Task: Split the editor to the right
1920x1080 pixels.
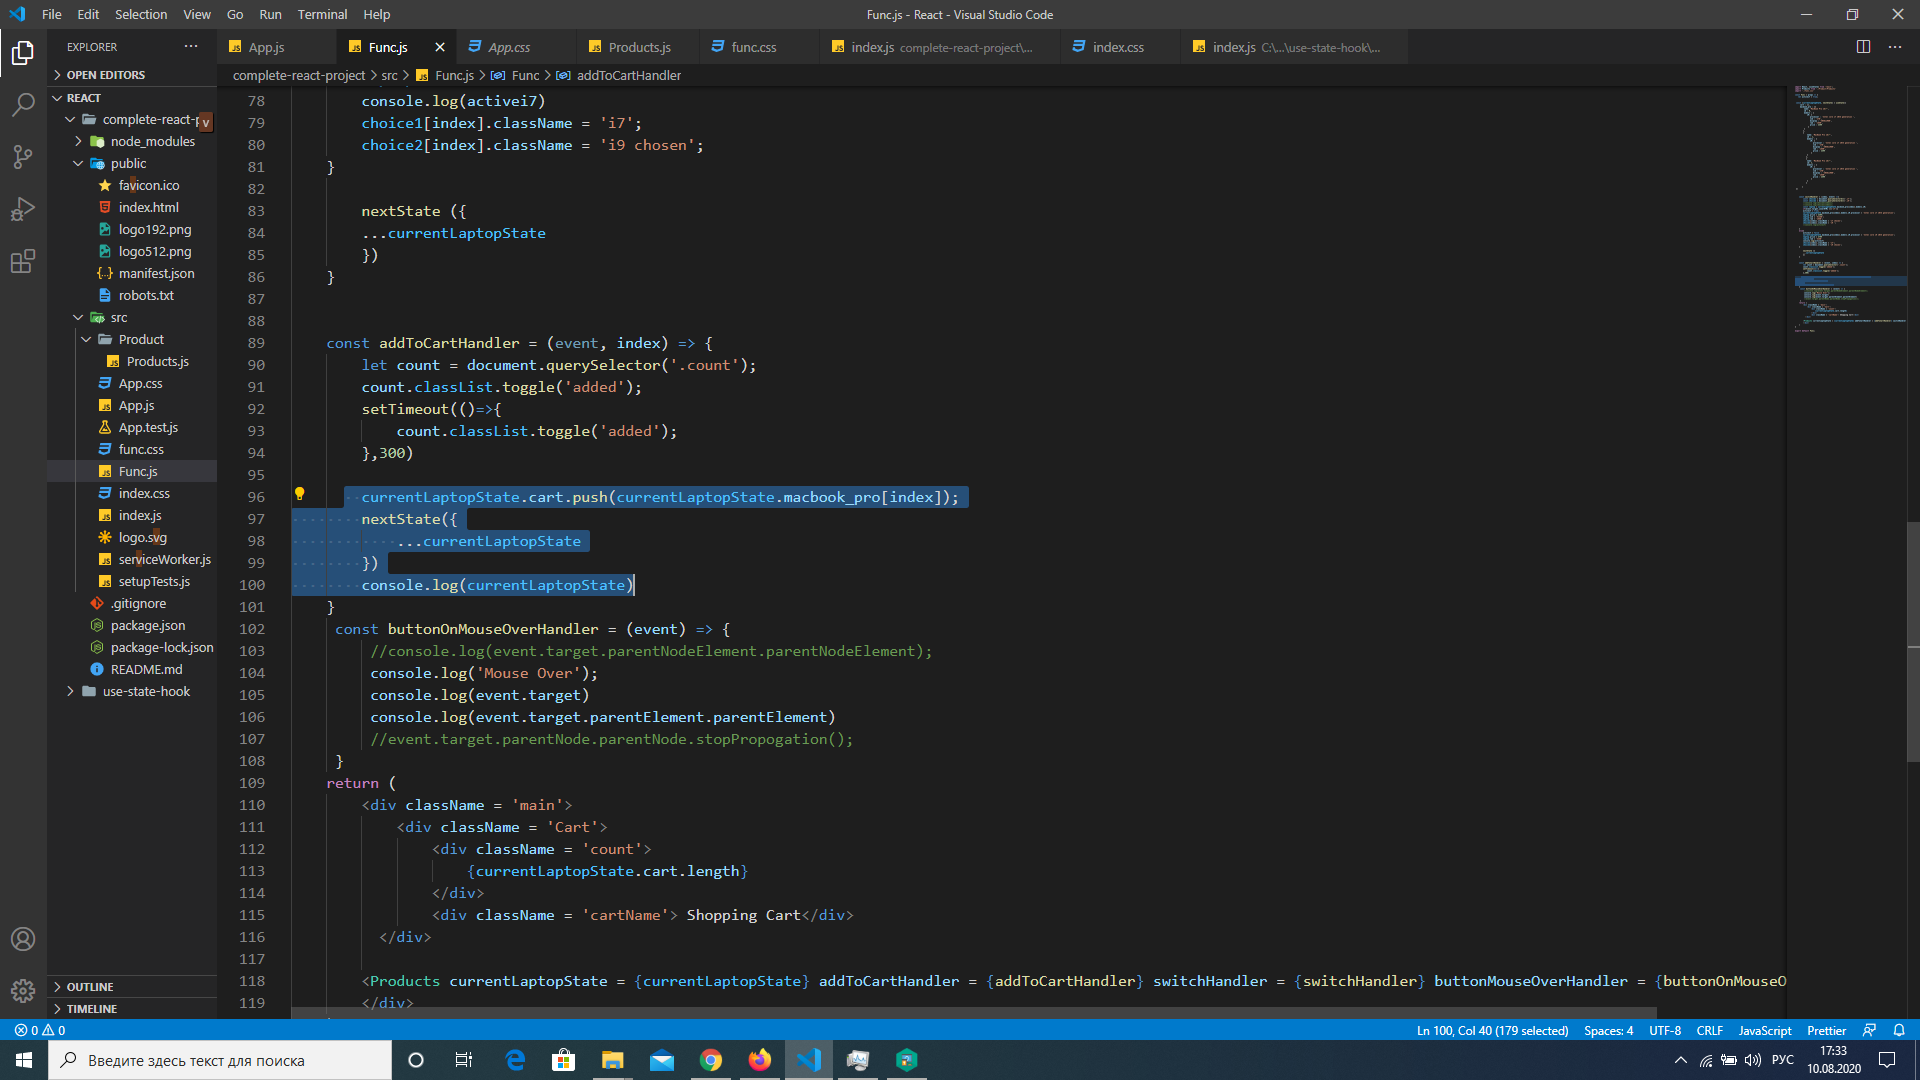Action: 1863,47
